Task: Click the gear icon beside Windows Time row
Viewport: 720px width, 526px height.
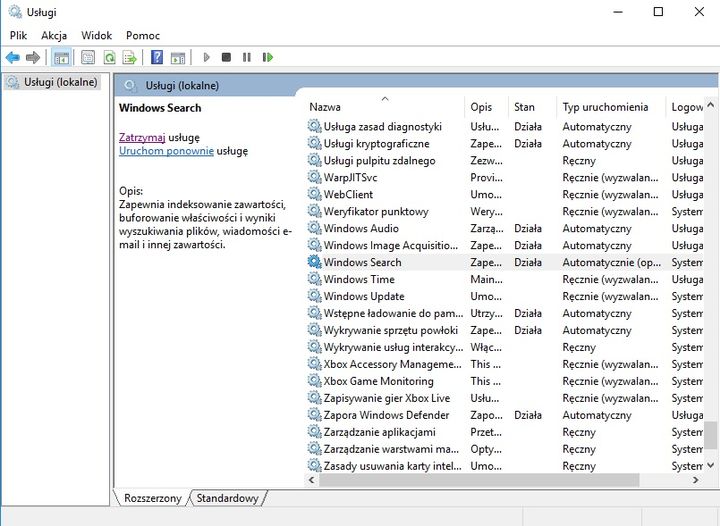Action: pyautogui.click(x=315, y=279)
